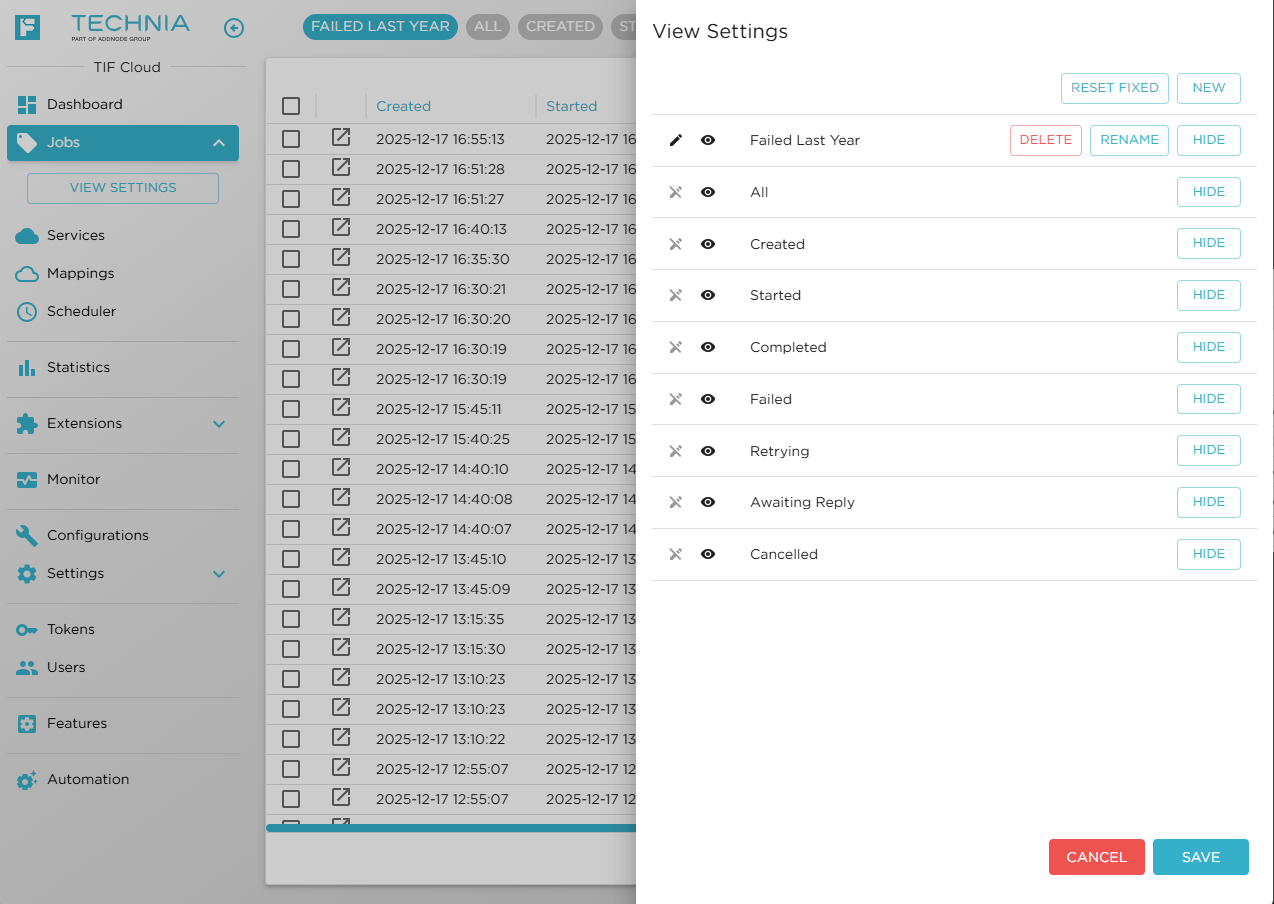Open the Scheduler section
This screenshot has height=904, width=1274.
pos(80,311)
